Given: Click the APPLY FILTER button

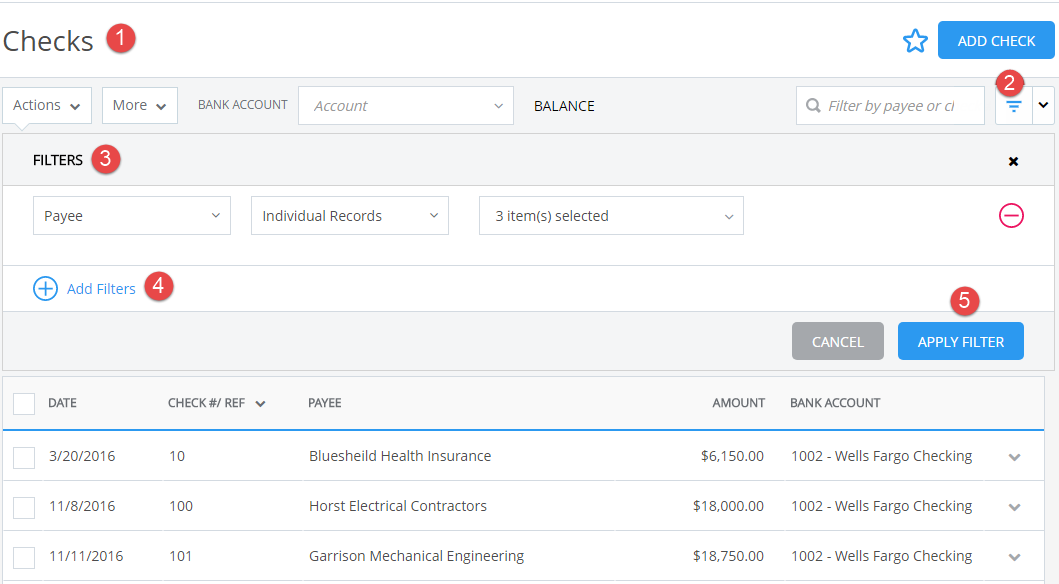Looking at the screenshot, I should pyautogui.click(x=960, y=342).
